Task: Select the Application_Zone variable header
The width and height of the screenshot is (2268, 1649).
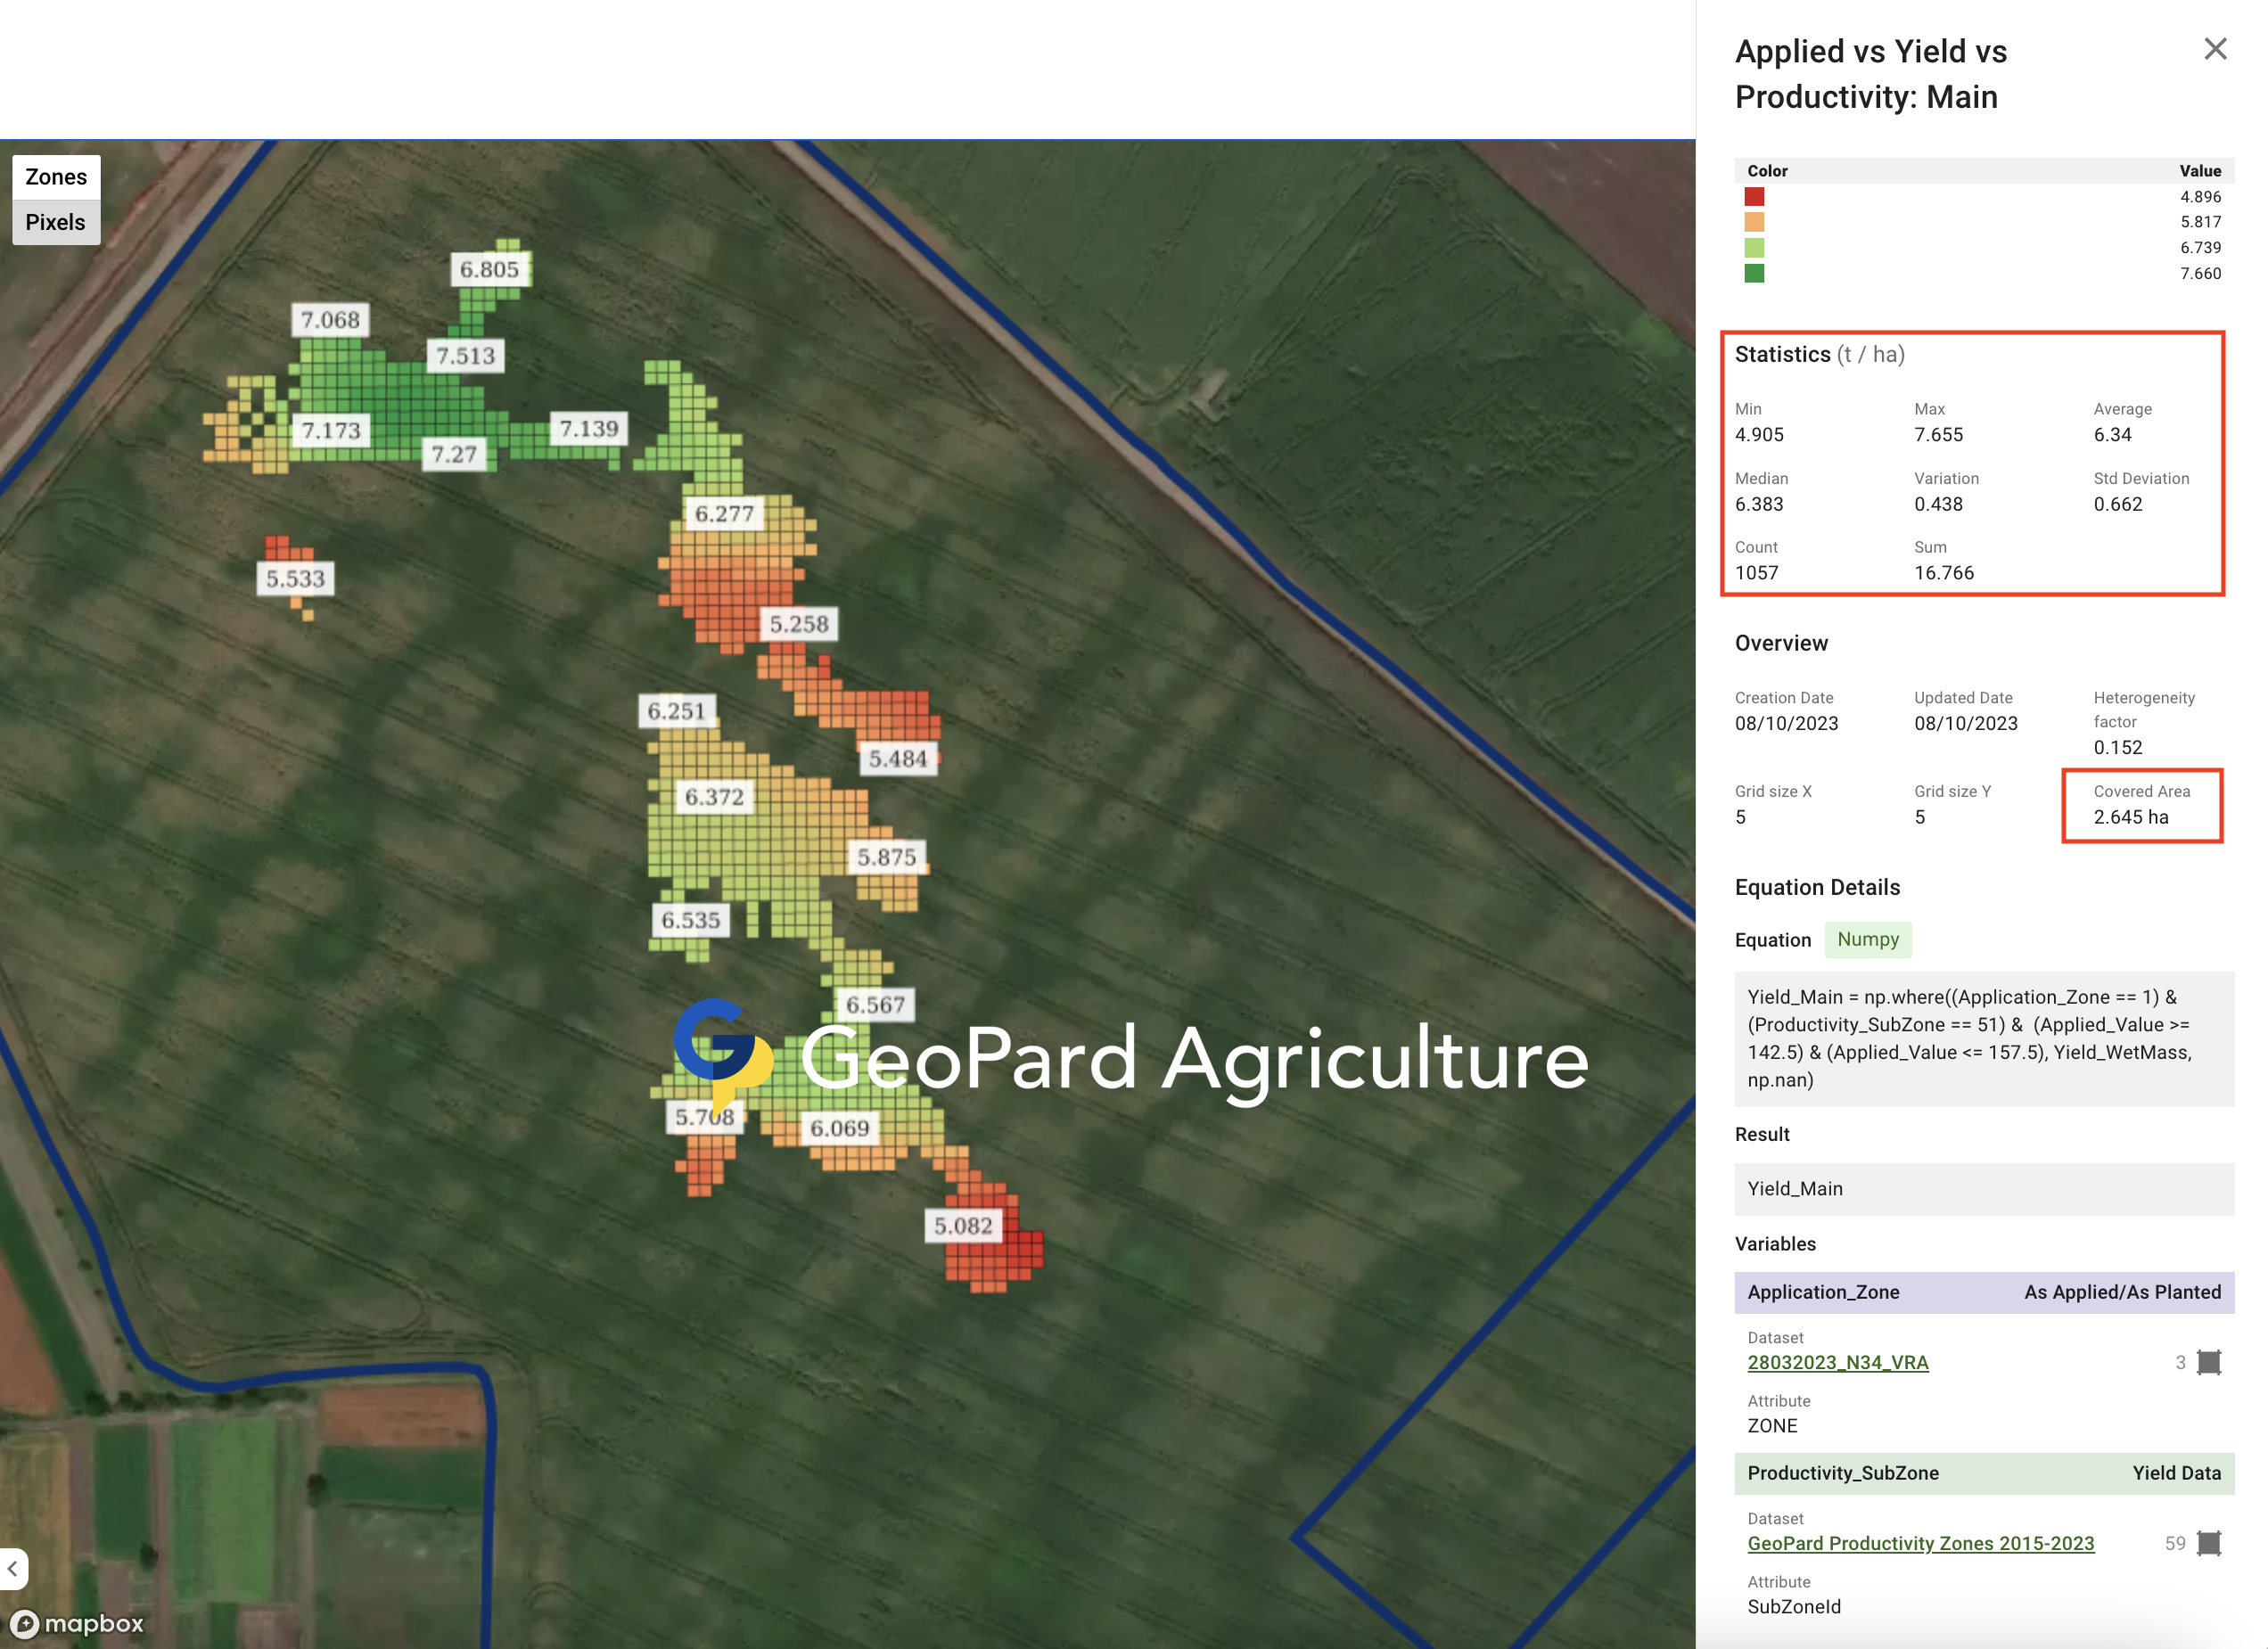Action: (x=1983, y=1292)
